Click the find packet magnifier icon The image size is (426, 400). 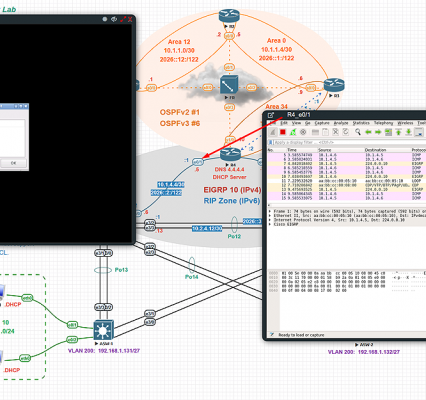pyautogui.click(x=358, y=132)
